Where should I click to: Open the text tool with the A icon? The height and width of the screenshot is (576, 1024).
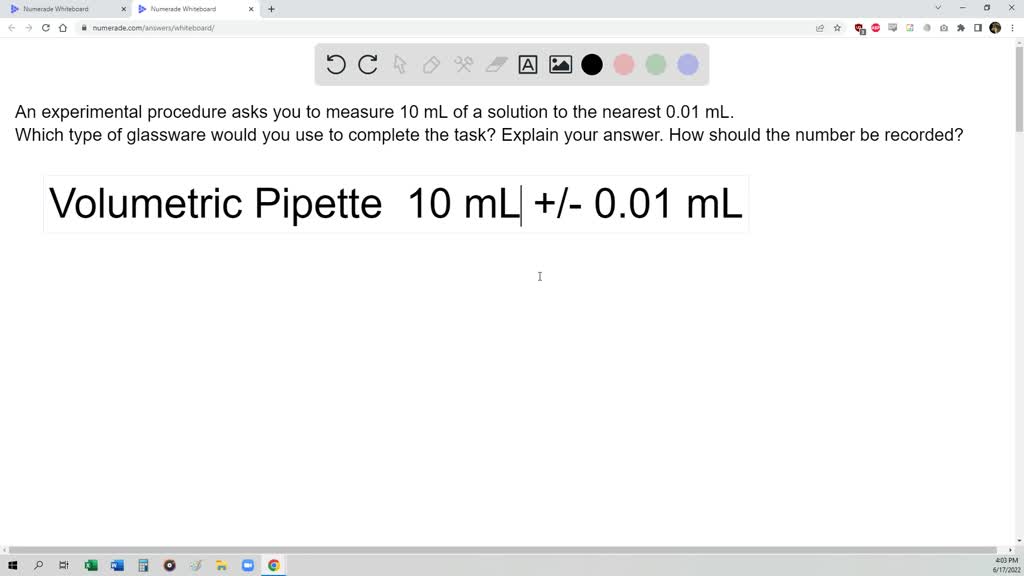(528, 64)
